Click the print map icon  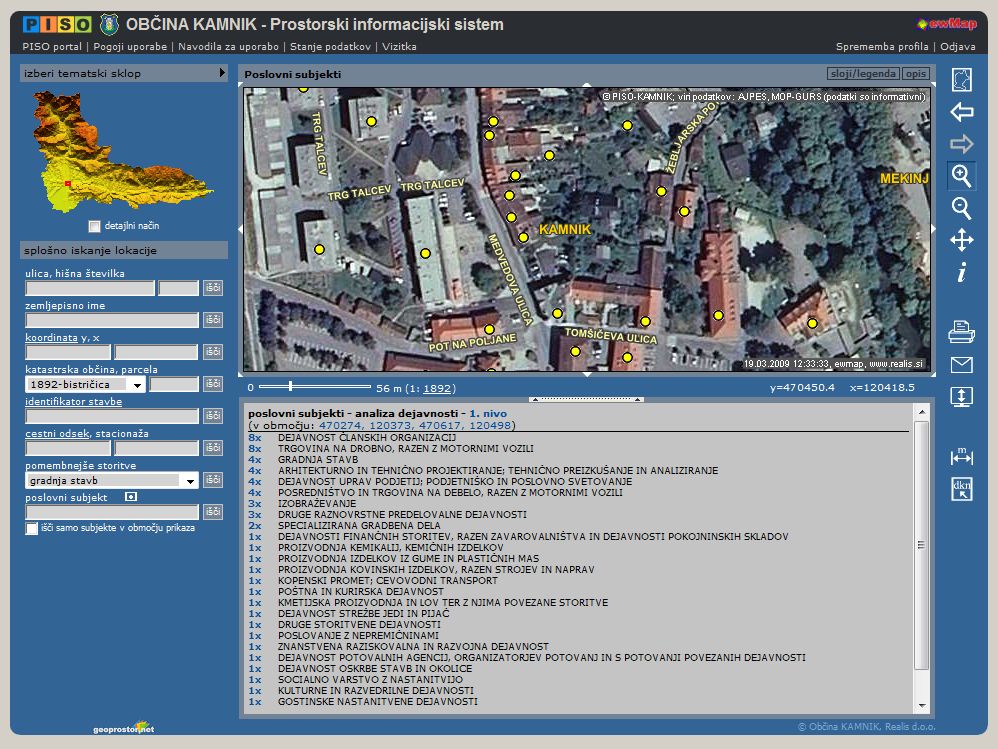pos(961,332)
